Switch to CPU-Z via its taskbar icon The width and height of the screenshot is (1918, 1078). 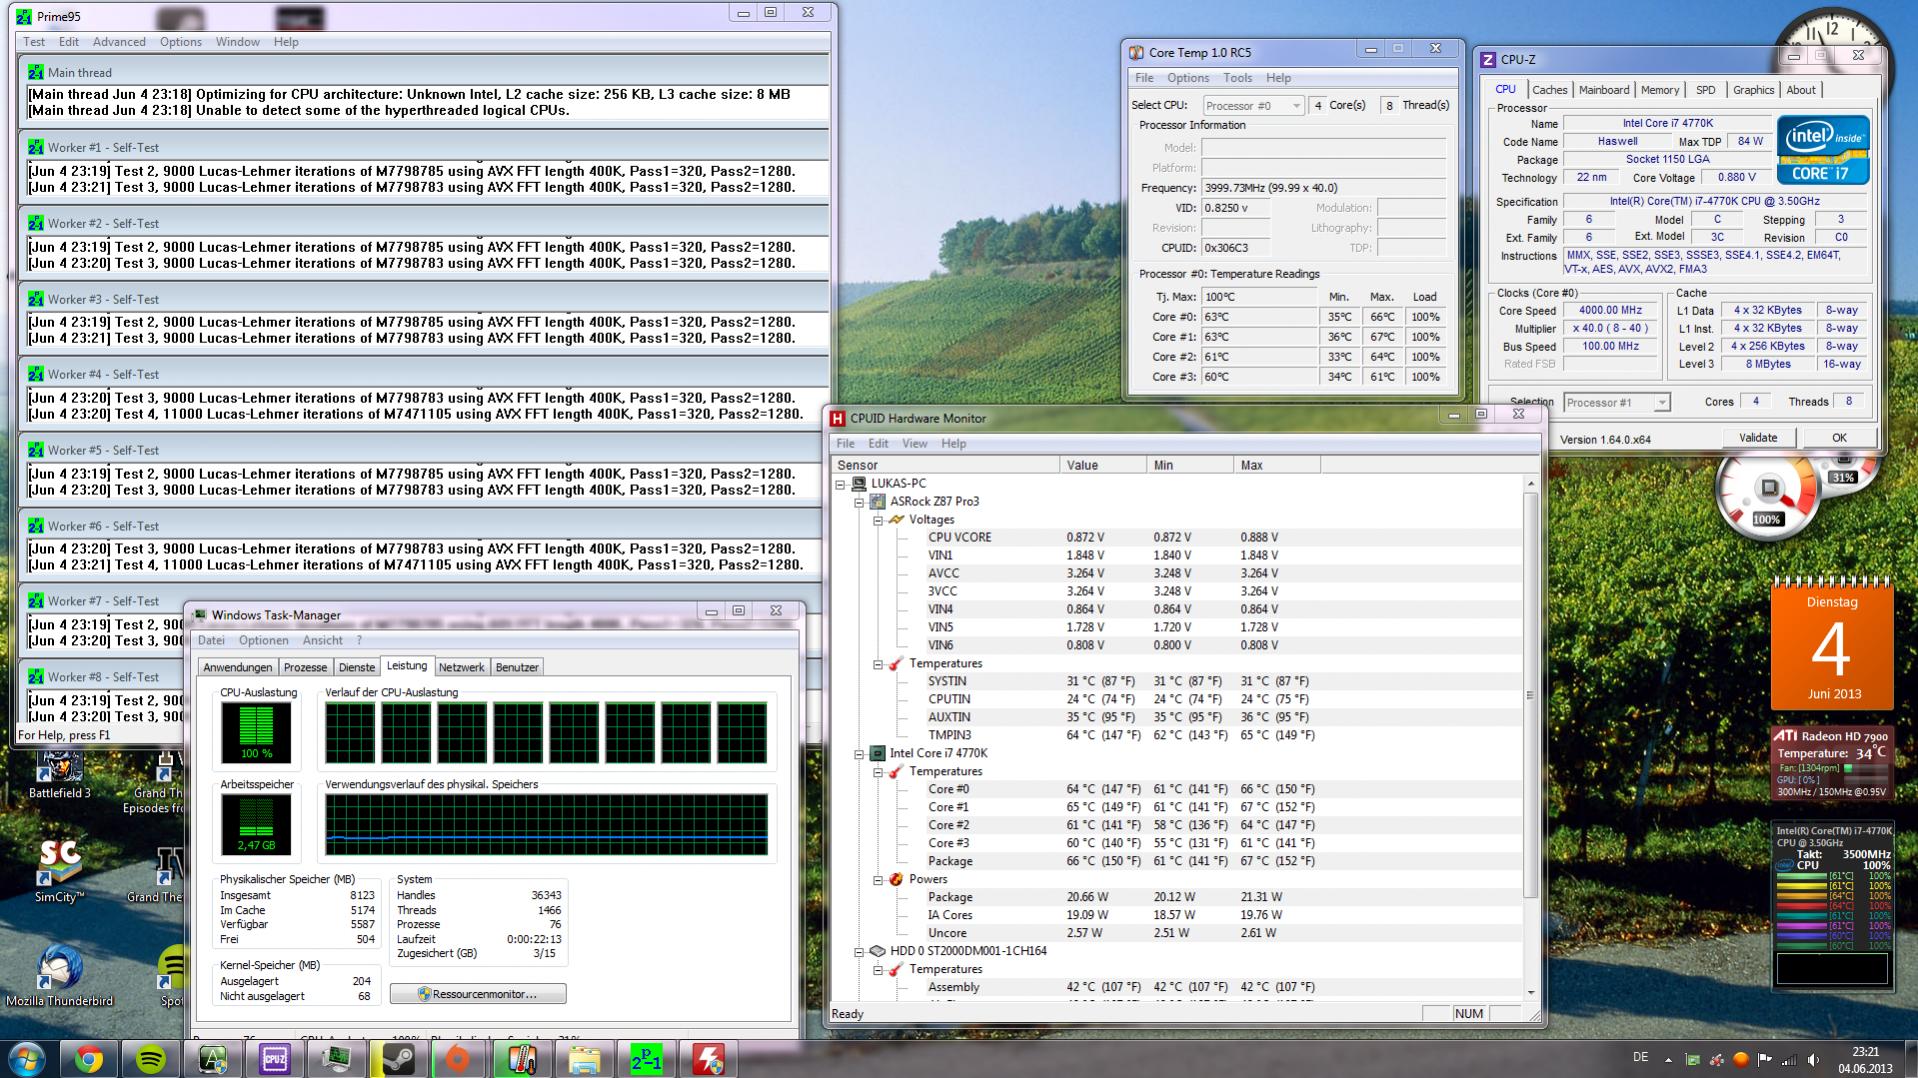[x=275, y=1059]
